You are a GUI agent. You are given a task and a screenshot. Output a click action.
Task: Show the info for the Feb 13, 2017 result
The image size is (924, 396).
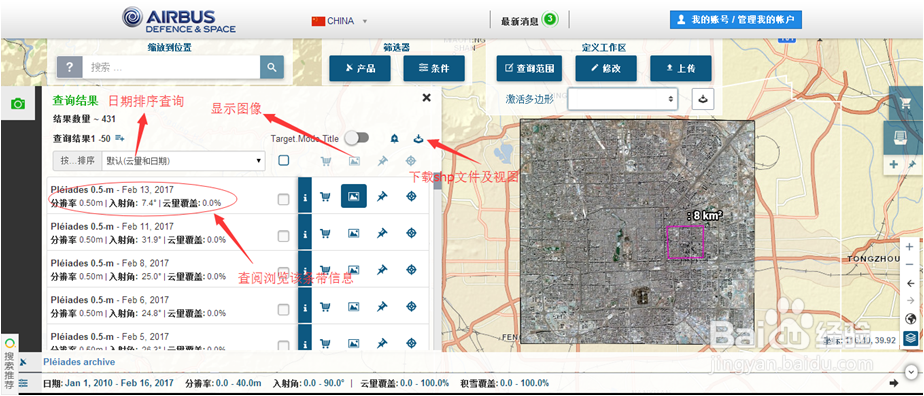tap(305, 197)
